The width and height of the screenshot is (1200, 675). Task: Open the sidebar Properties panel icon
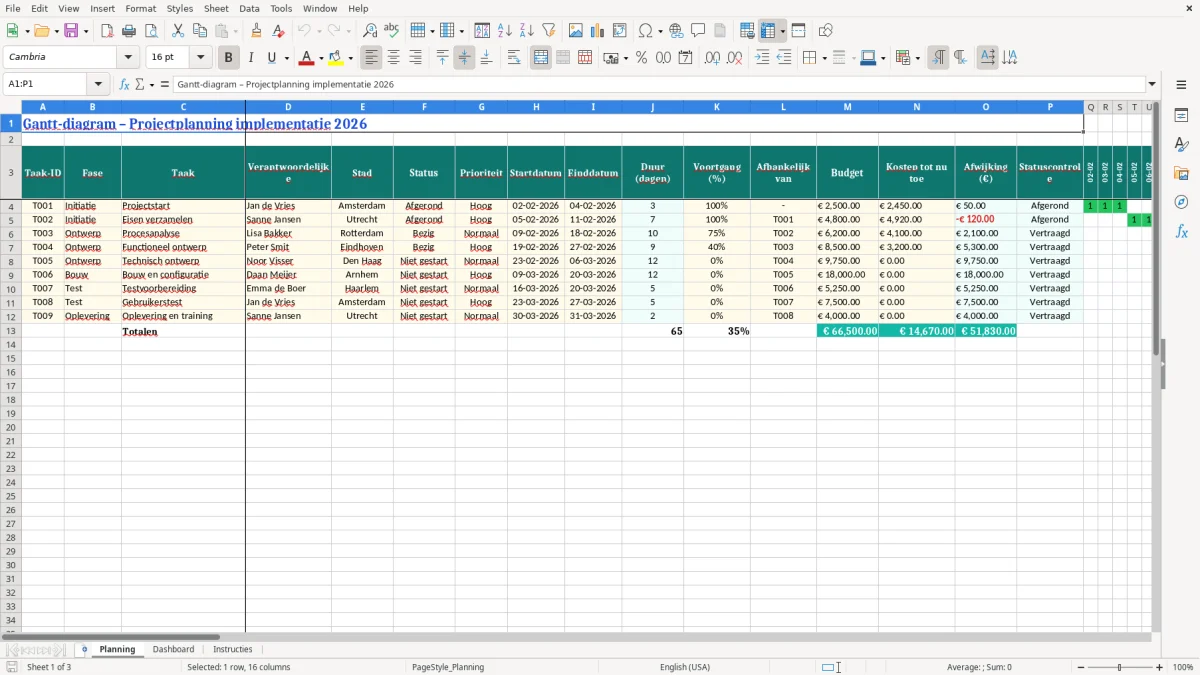click(1182, 116)
